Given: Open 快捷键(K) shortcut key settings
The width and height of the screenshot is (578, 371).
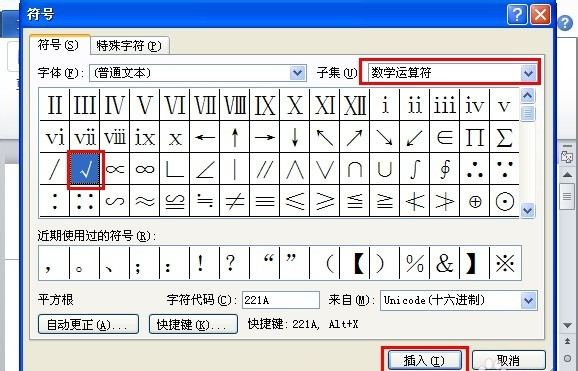Looking at the screenshot, I should click(193, 324).
